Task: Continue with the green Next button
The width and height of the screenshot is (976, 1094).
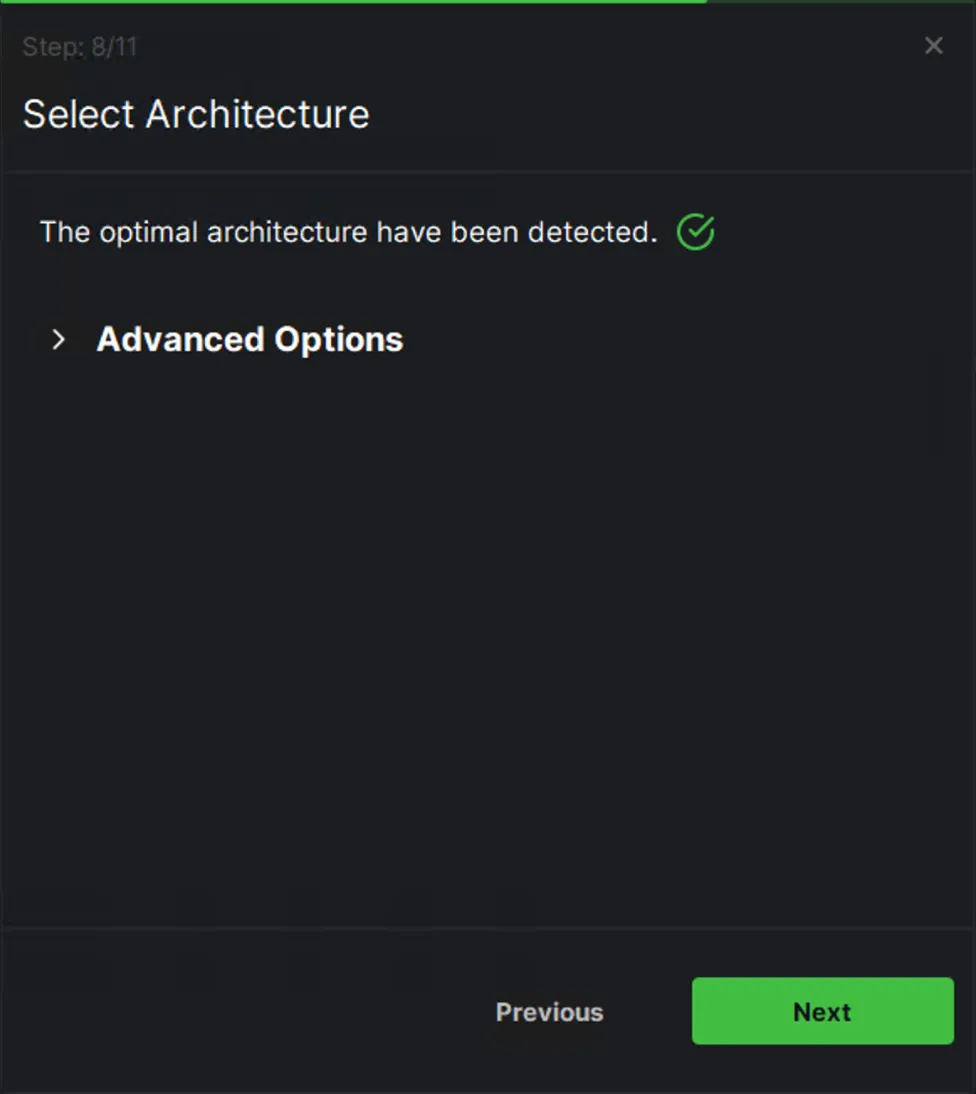Action: point(823,1011)
